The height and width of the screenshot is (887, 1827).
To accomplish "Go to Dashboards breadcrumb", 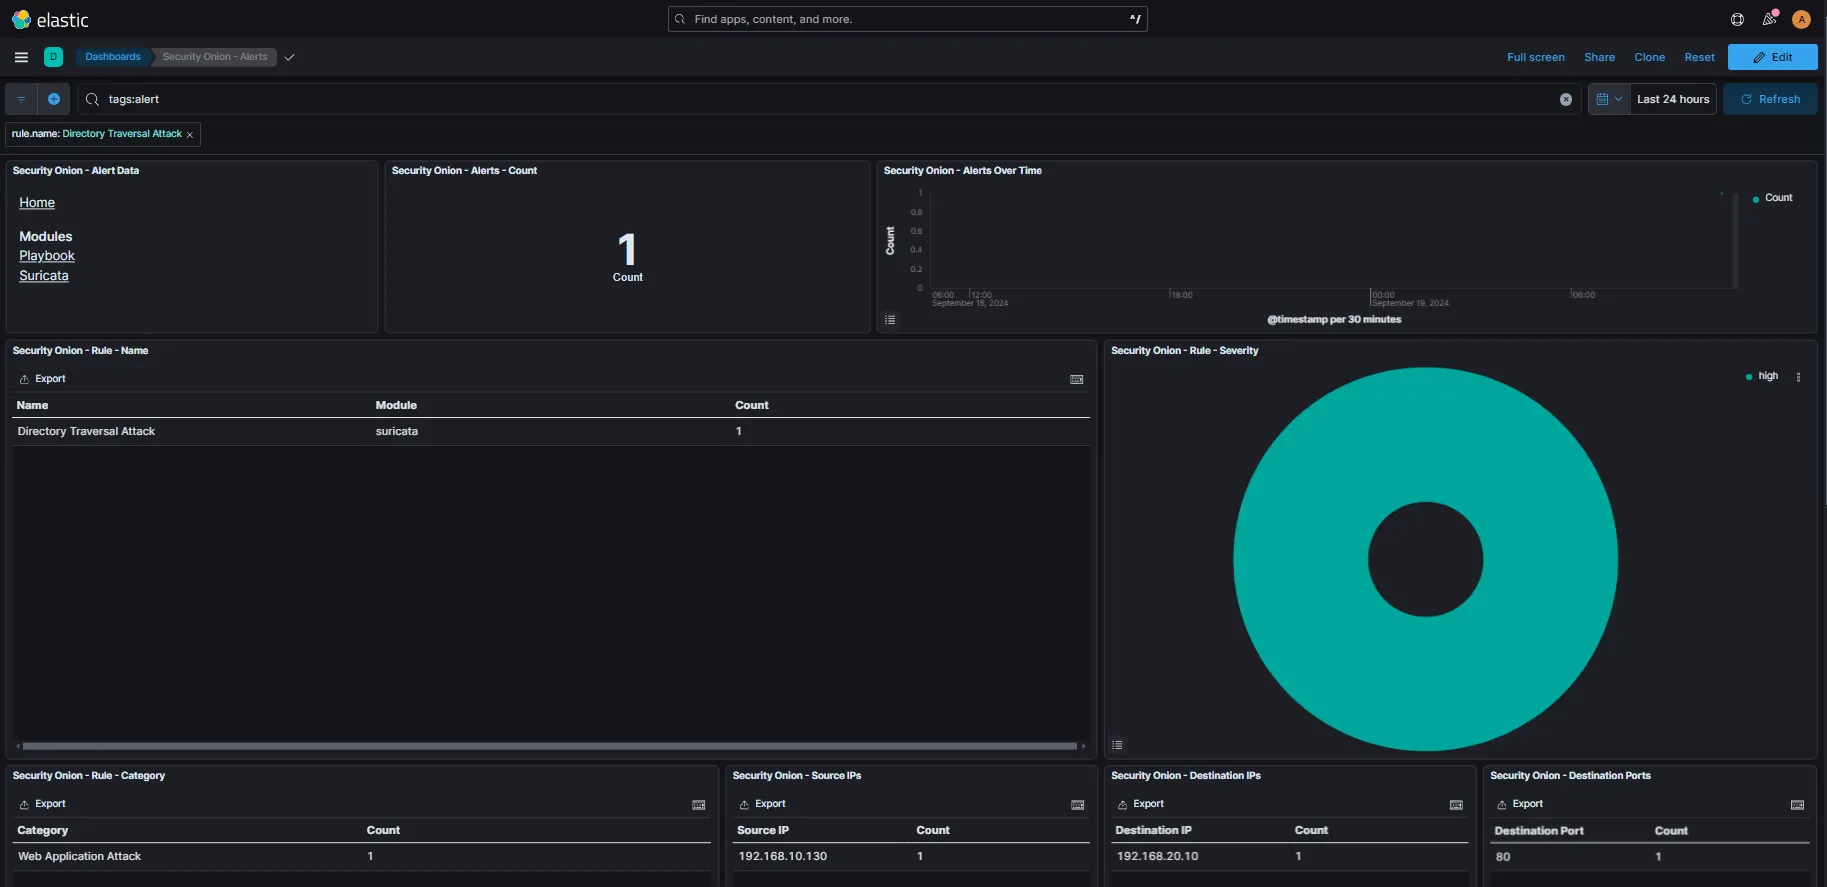I will click(x=112, y=57).
